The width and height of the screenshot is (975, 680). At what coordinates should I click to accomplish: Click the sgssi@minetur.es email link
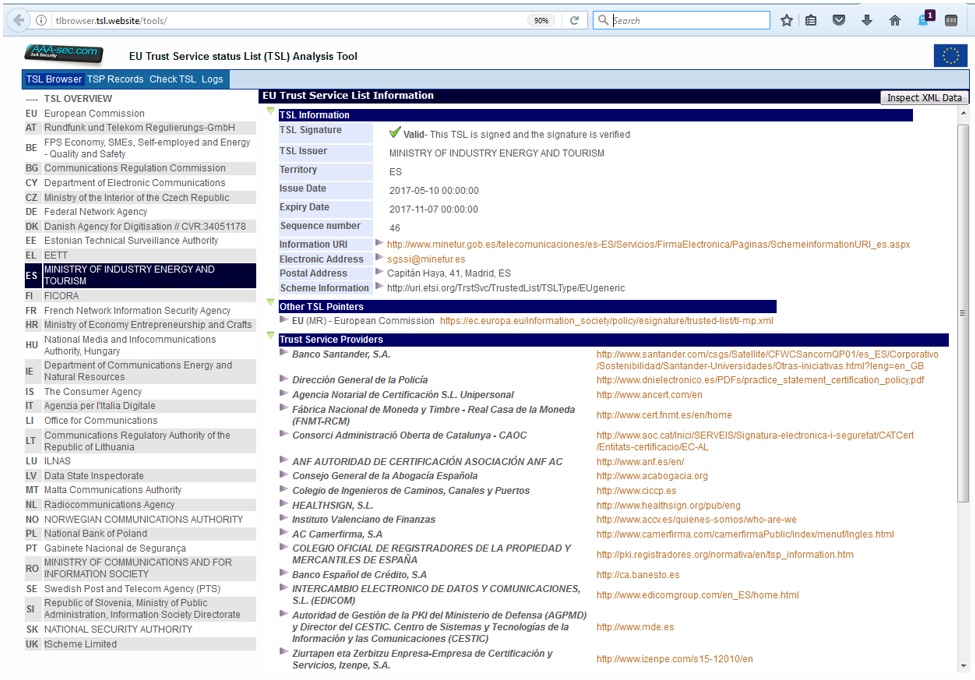[x=426, y=259]
